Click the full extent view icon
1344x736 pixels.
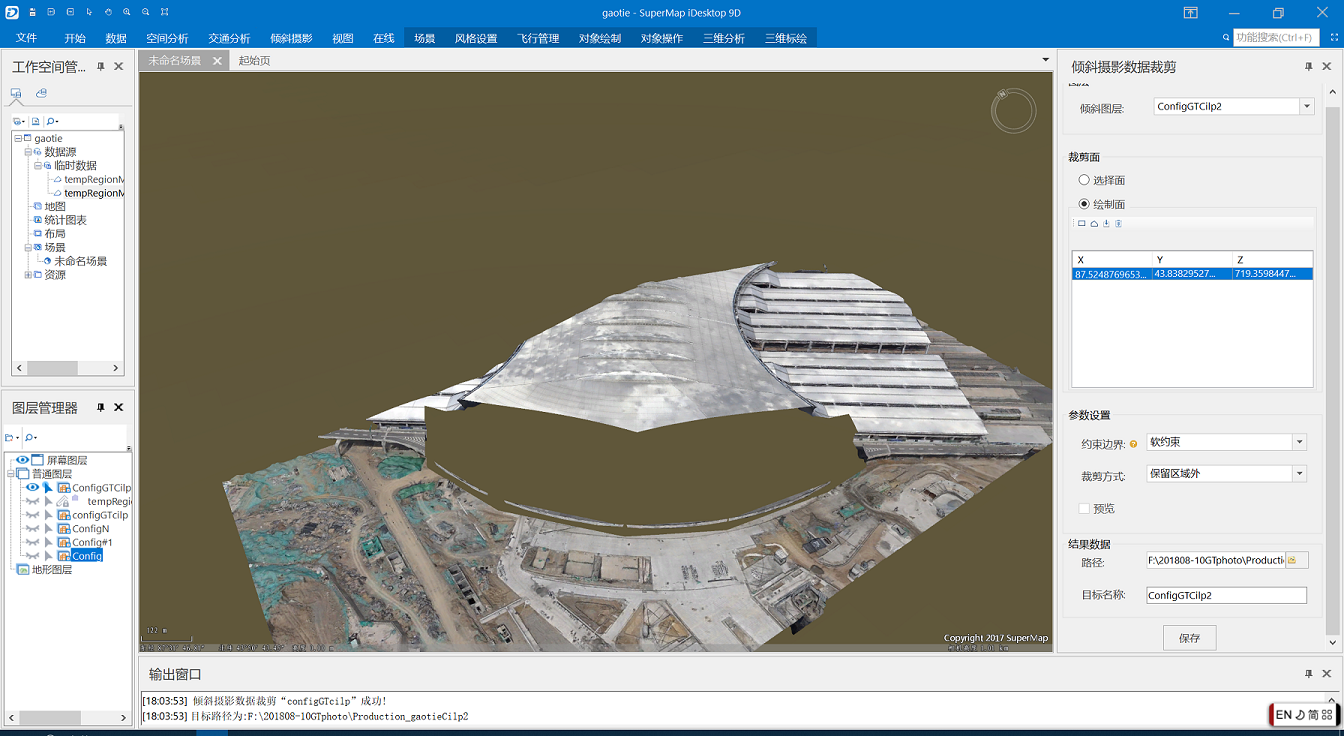[165, 13]
